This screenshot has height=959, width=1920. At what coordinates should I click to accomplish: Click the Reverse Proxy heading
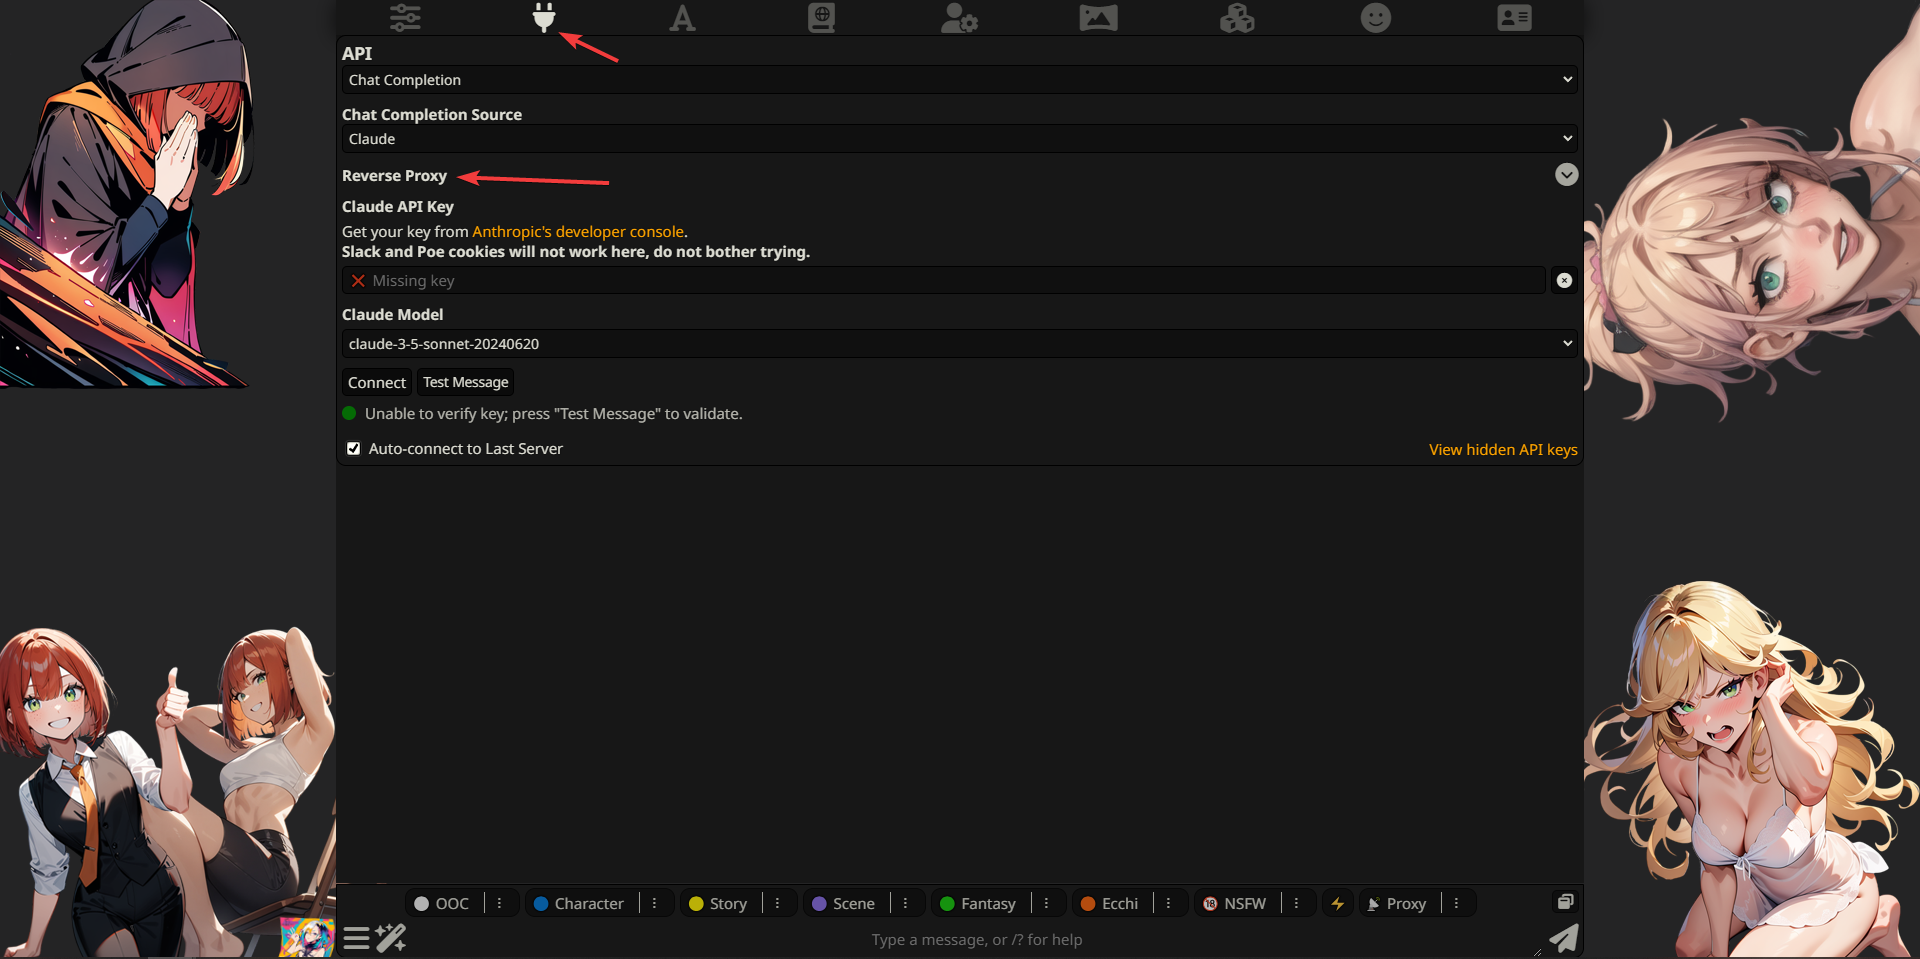pyautogui.click(x=394, y=176)
